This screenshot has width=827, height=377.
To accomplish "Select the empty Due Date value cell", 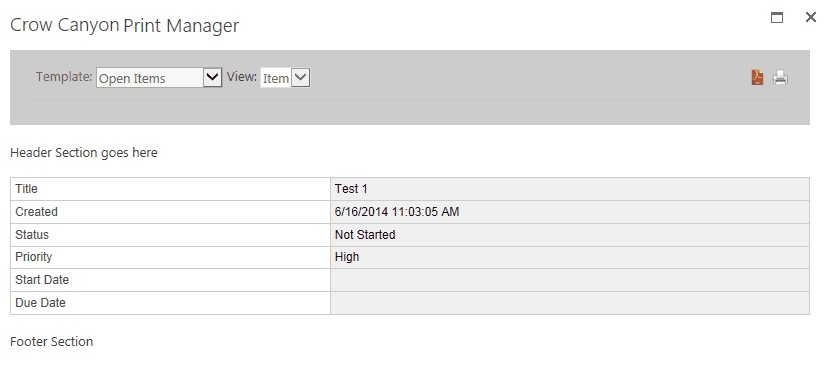I will [x=570, y=303].
